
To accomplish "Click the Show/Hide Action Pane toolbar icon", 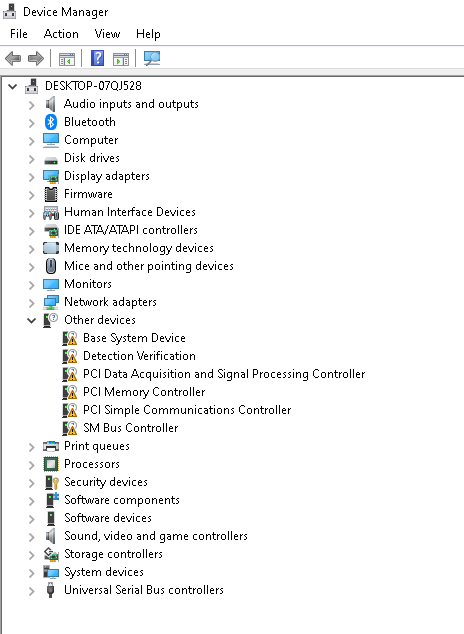I will 121,59.
